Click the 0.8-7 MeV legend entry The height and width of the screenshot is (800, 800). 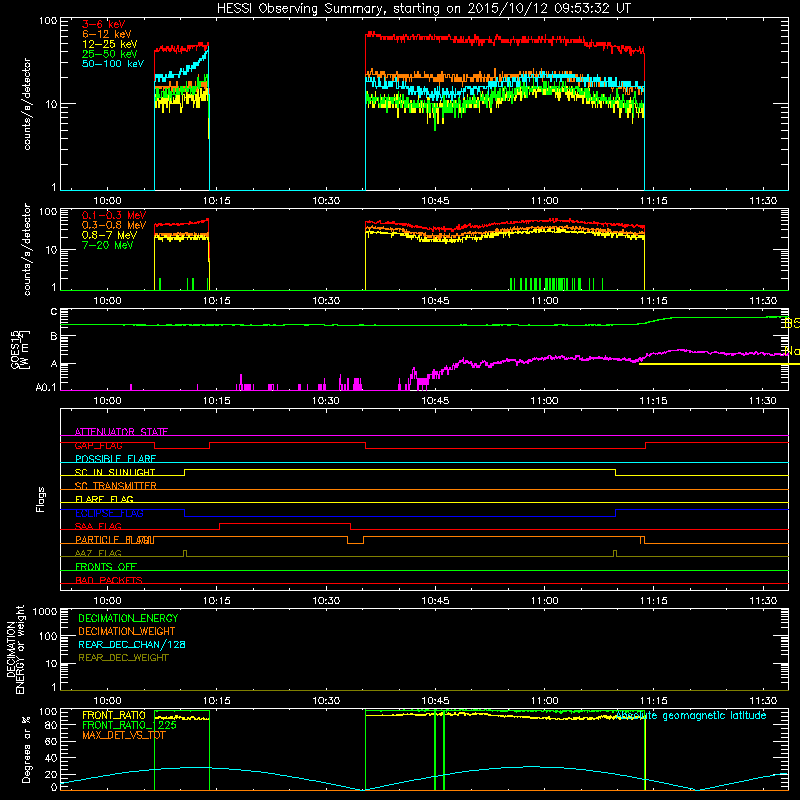coord(109,235)
